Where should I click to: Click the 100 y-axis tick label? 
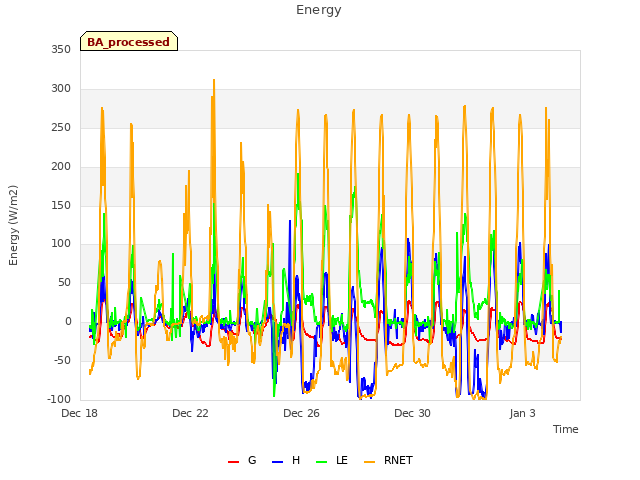61,244
